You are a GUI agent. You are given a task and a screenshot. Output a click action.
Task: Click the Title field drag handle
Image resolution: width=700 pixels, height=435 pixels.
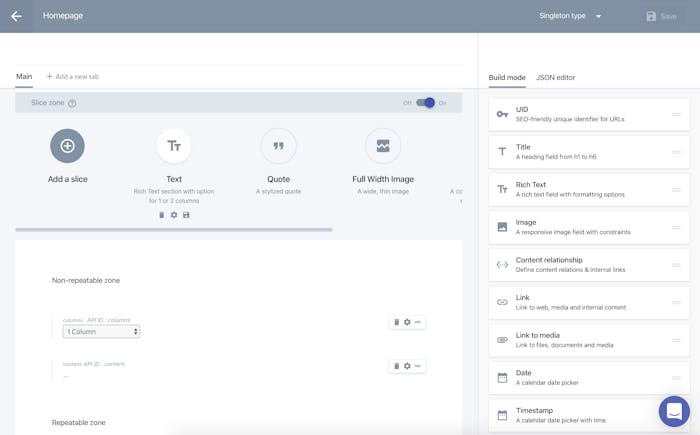(x=676, y=152)
